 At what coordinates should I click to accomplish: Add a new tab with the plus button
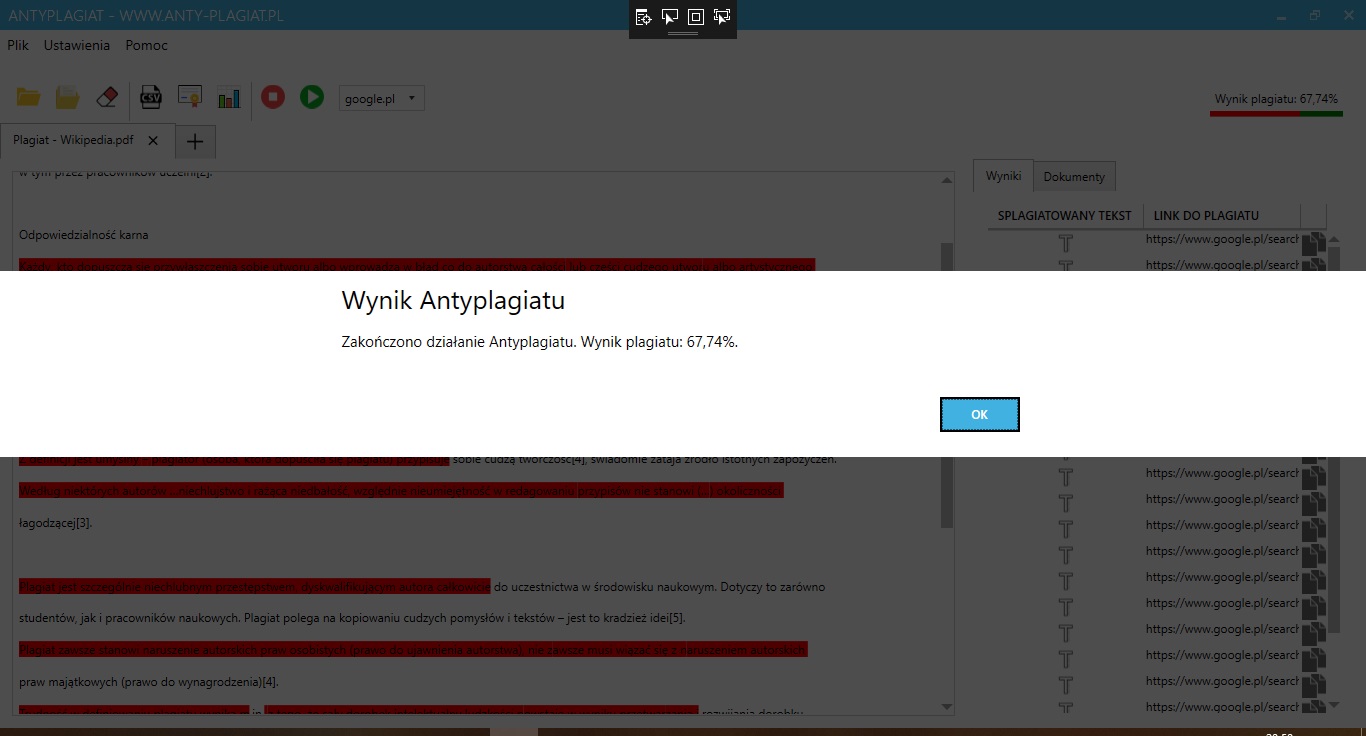195,142
